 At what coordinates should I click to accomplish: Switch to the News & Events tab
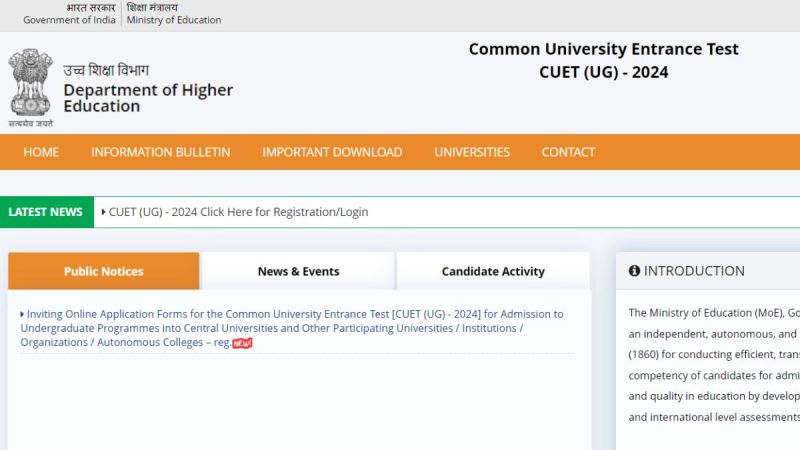point(298,271)
